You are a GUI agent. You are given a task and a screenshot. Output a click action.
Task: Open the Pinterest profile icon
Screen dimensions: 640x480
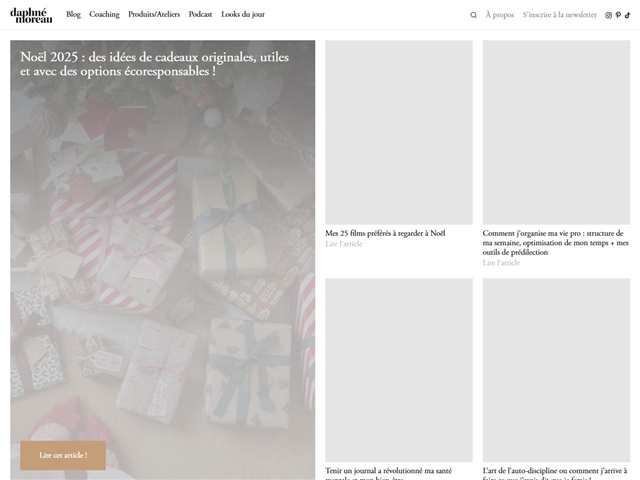click(619, 15)
